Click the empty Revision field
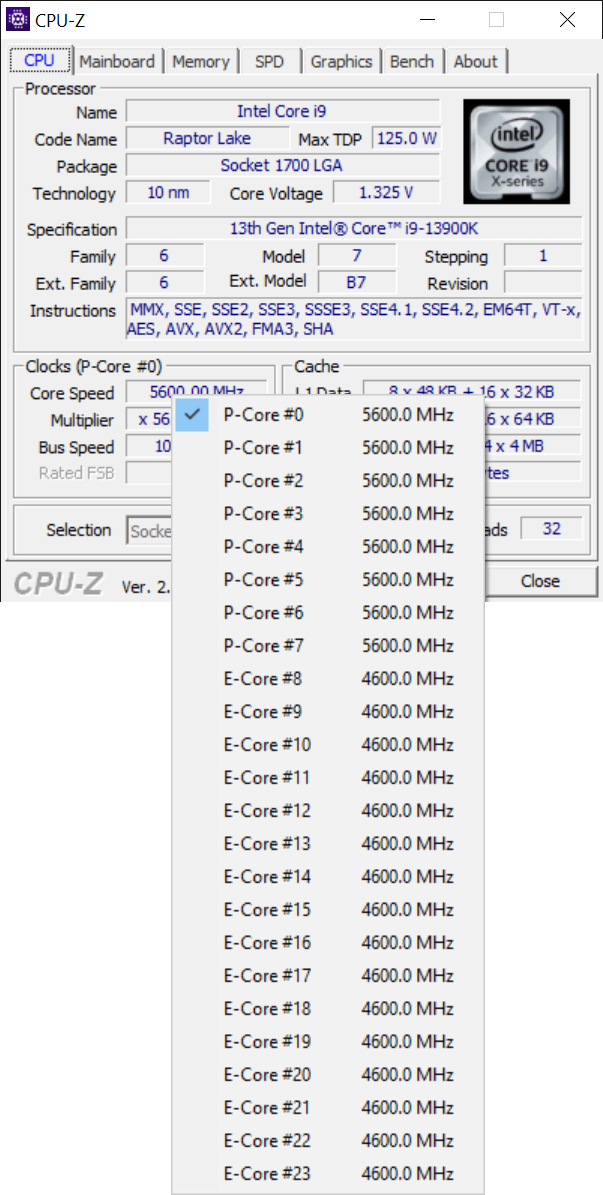Viewport: 603px width, 1195px height. coord(544,283)
